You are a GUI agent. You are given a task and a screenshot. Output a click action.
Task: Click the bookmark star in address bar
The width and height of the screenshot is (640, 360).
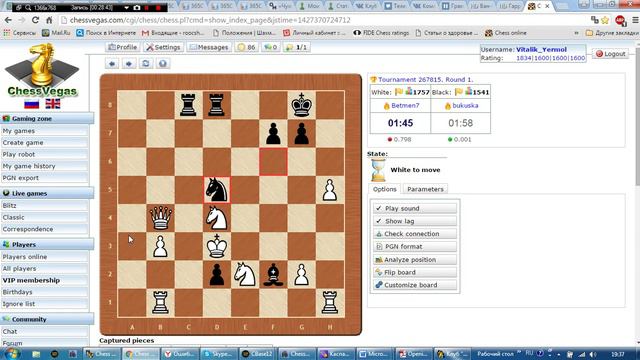605,20
